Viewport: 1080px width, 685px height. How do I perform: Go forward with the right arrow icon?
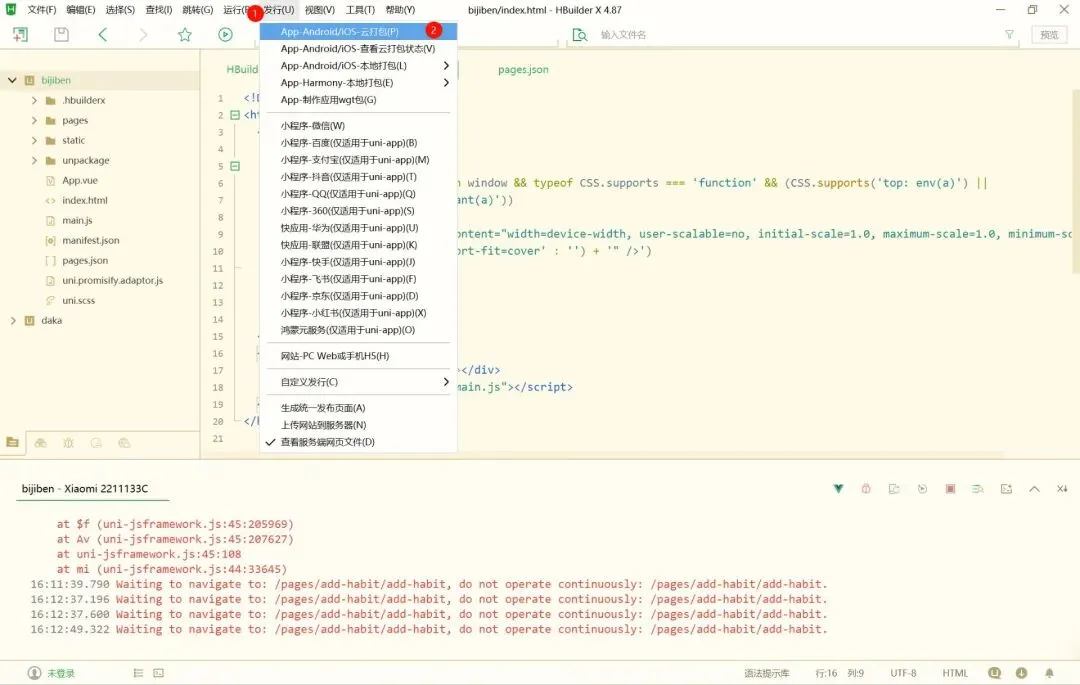pyautogui.click(x=143, y=34)
